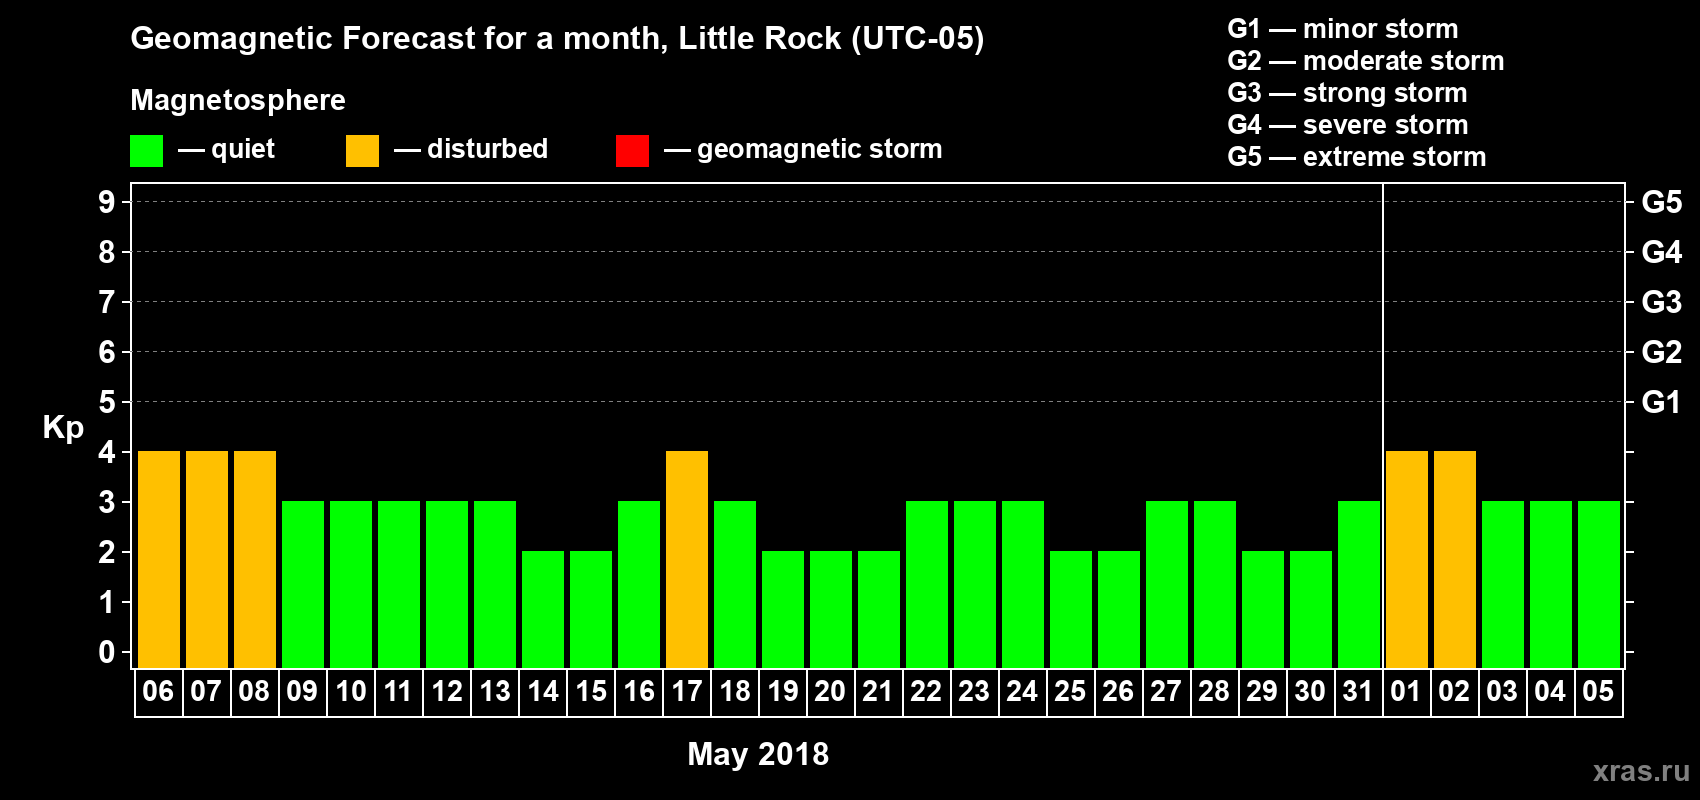Click the green bar for May 23
The image size is (1700, 800).
[975, 584]
